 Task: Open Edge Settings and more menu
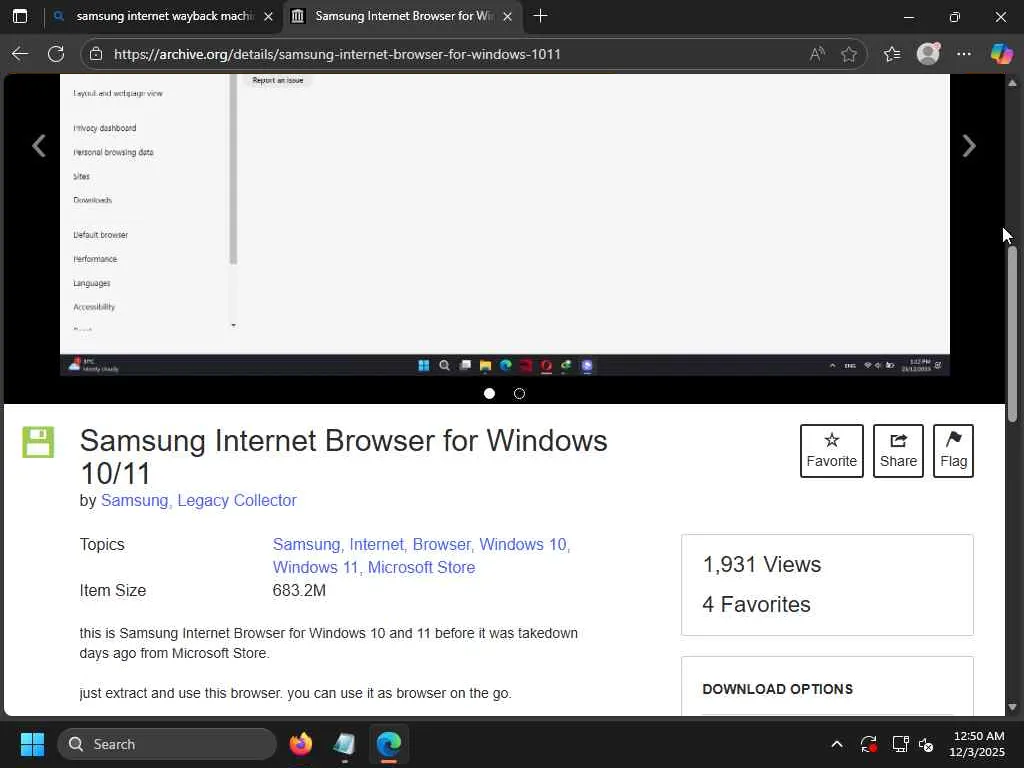point(964,54)
